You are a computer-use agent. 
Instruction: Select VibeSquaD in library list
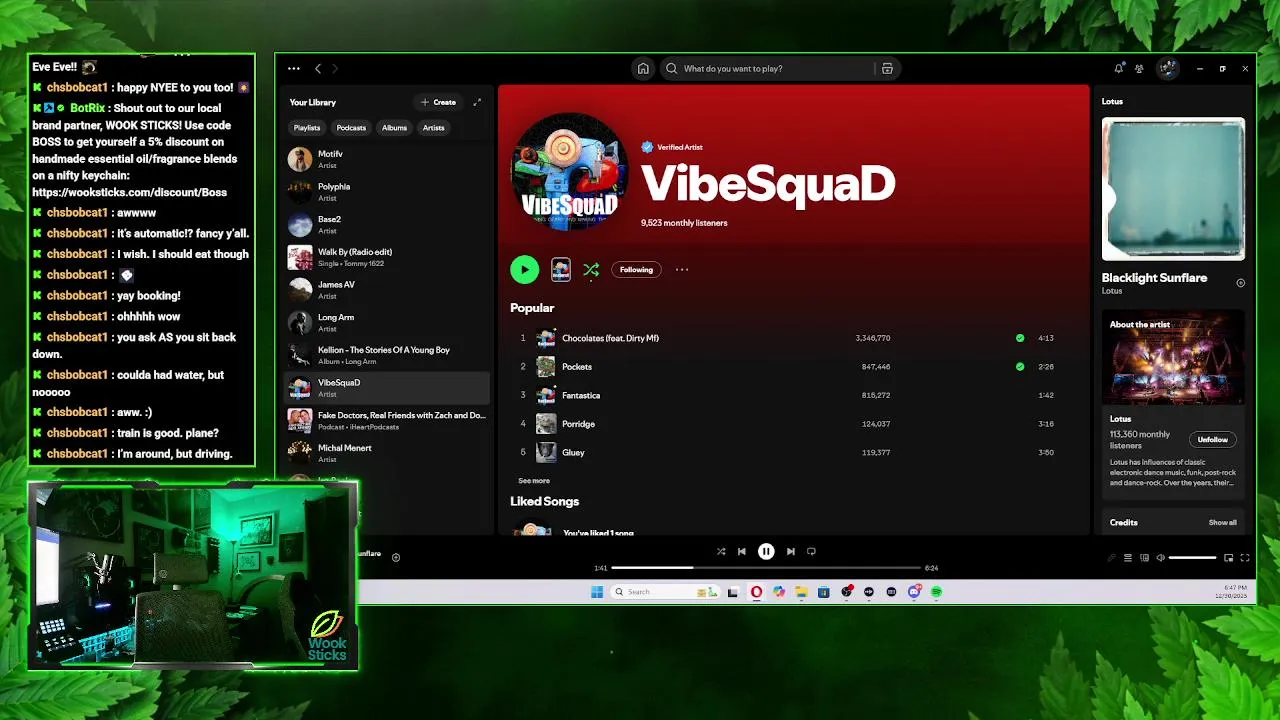pyautogui.click(x=387, y=388)
